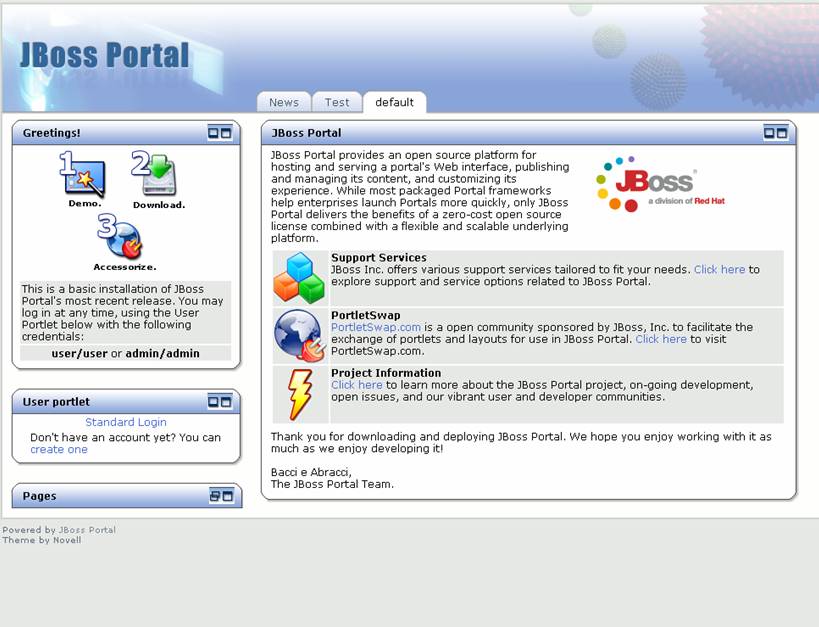This screenshot has width=819, height=627.
Task: Minimize the User portlet window
Action: tap(213, 401)
